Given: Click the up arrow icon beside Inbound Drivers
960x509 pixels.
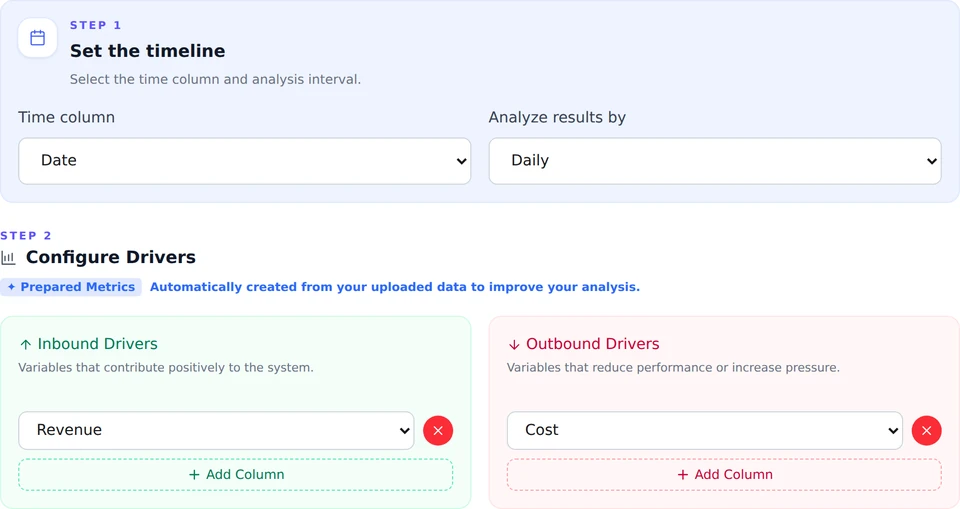Looking at the screenshot, I should (x=26, y=345).
